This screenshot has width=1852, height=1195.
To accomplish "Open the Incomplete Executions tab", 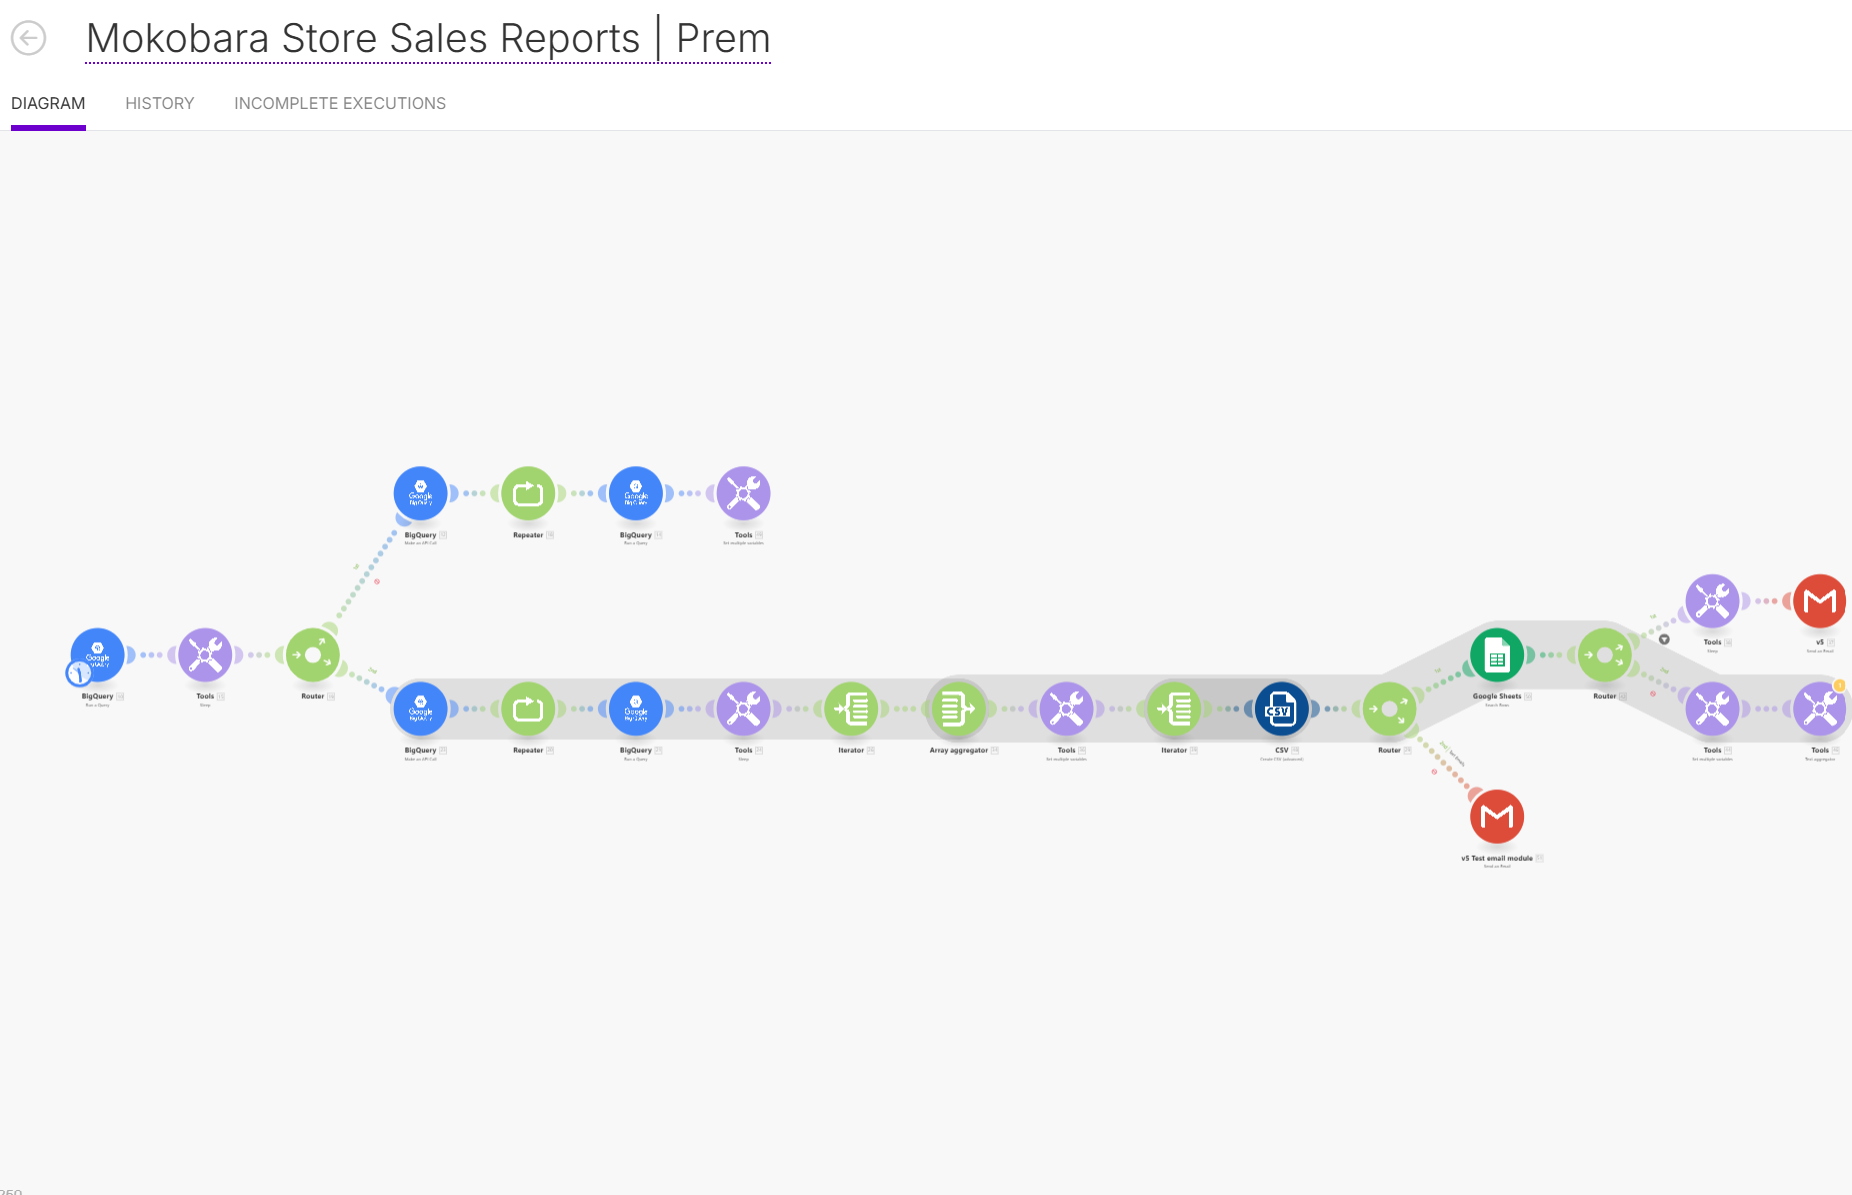I will [340, 104].
